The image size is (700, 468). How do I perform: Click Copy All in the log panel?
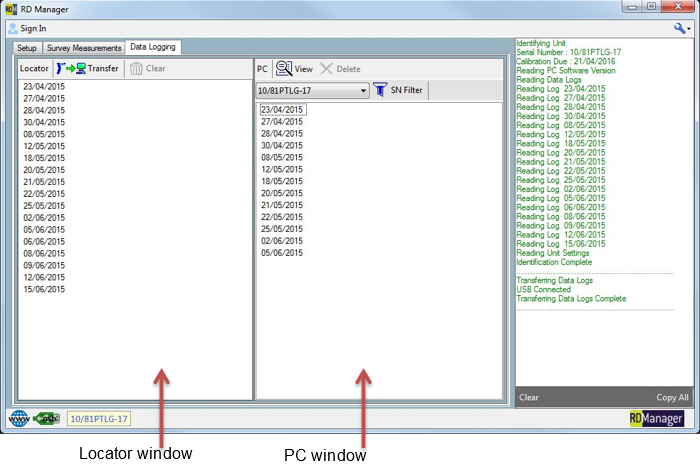[x=672, y=397]
